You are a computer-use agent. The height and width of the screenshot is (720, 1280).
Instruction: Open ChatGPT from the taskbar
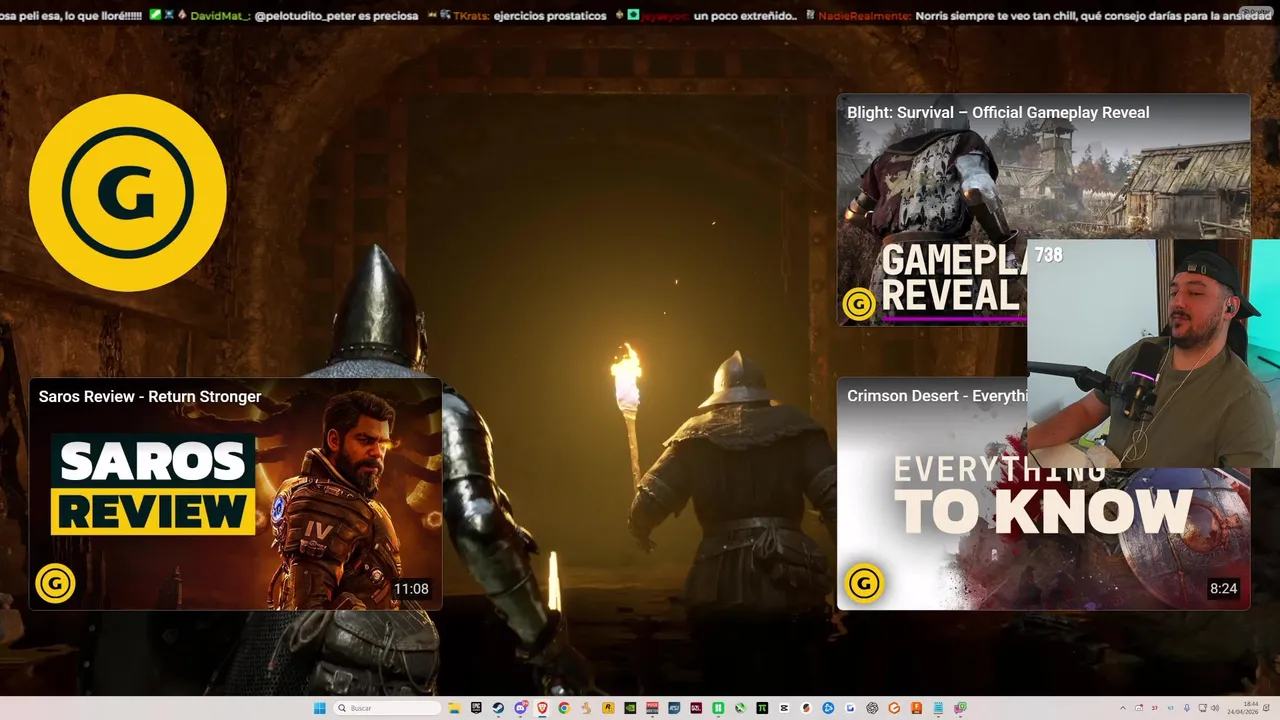(x=872, y=708)
